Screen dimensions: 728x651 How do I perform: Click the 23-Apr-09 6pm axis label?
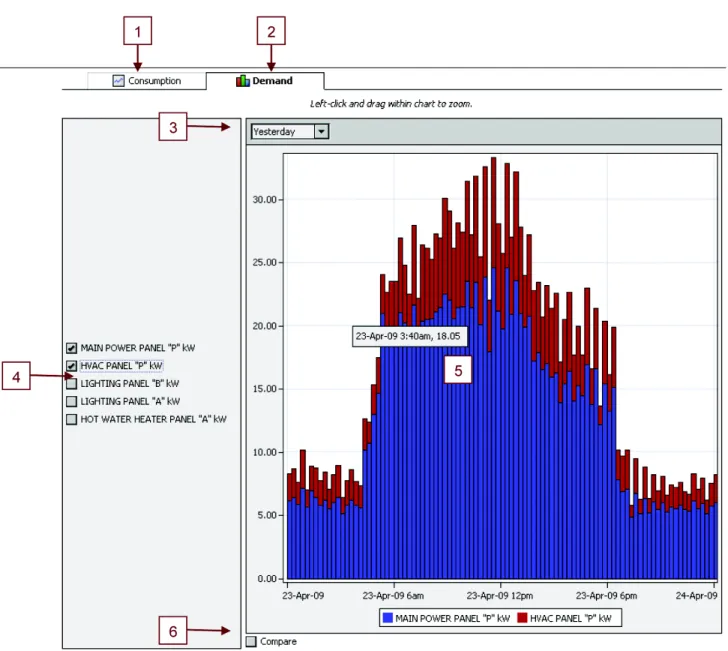606,596
